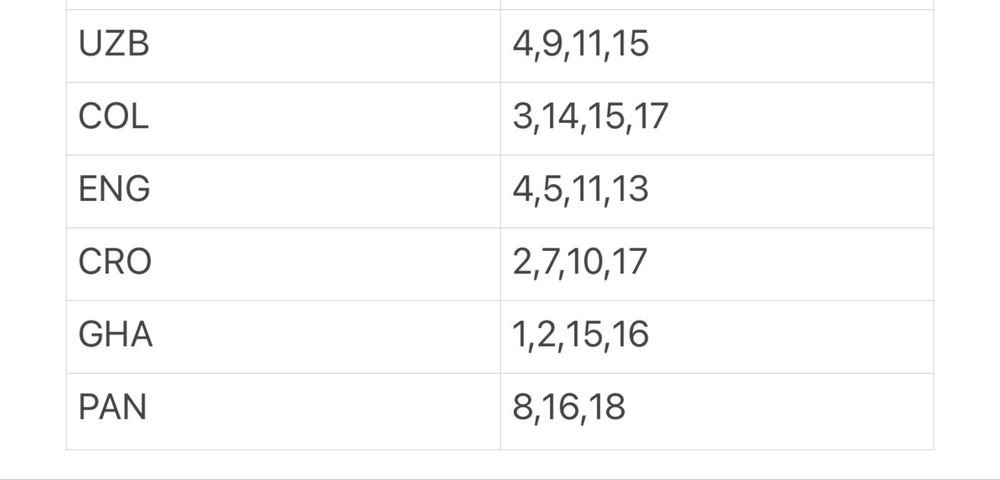Click blank space right of 8,16,18

(x=779, y=411)
